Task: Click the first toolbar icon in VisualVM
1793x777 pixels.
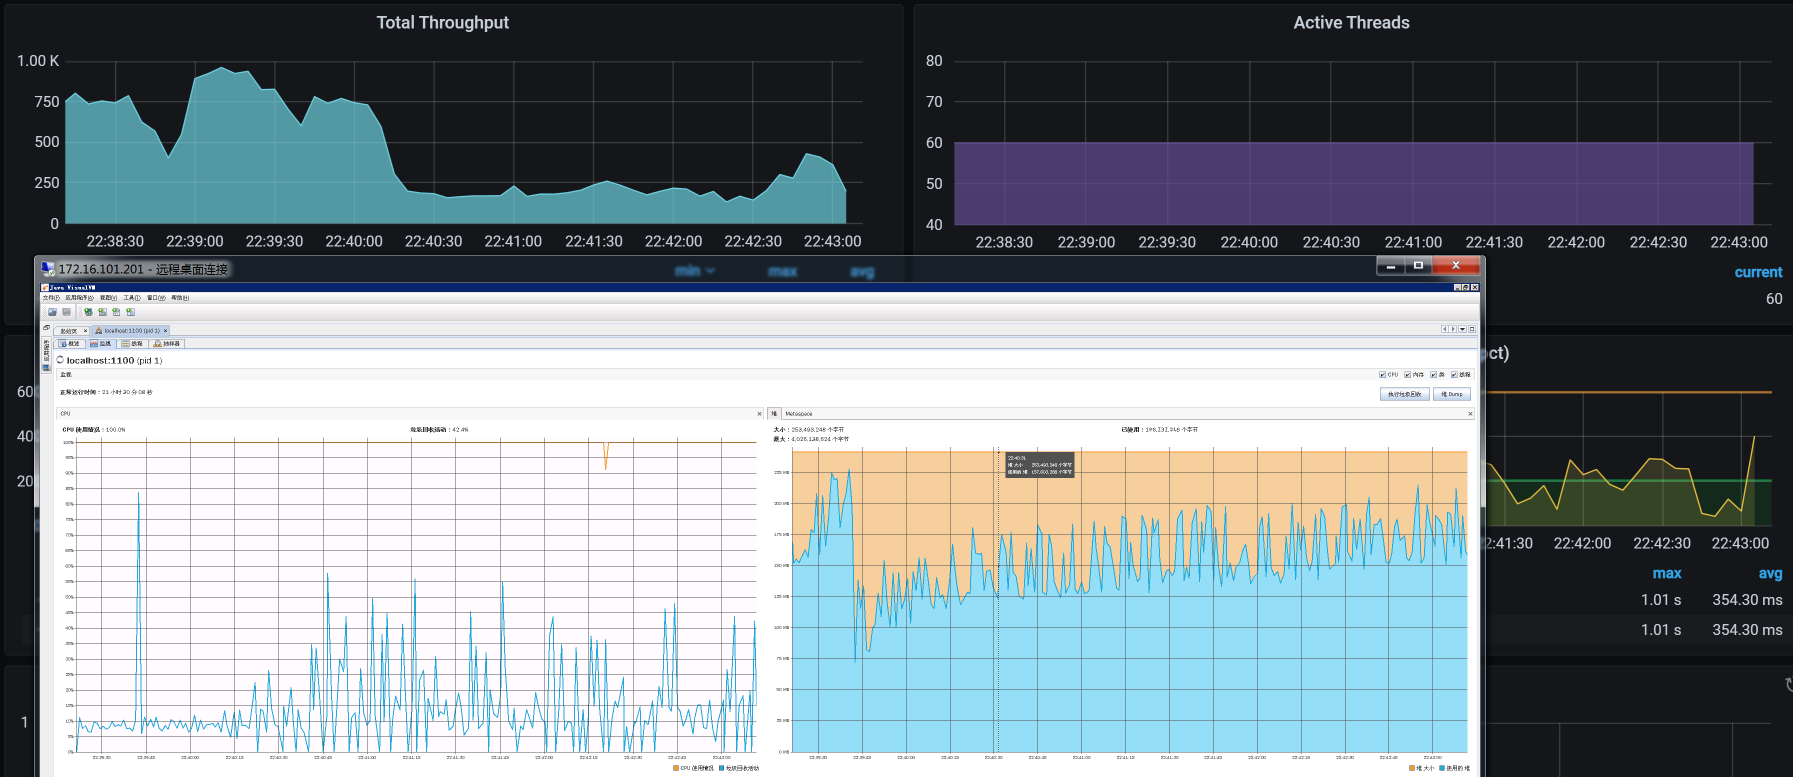Action: [52, 312]
